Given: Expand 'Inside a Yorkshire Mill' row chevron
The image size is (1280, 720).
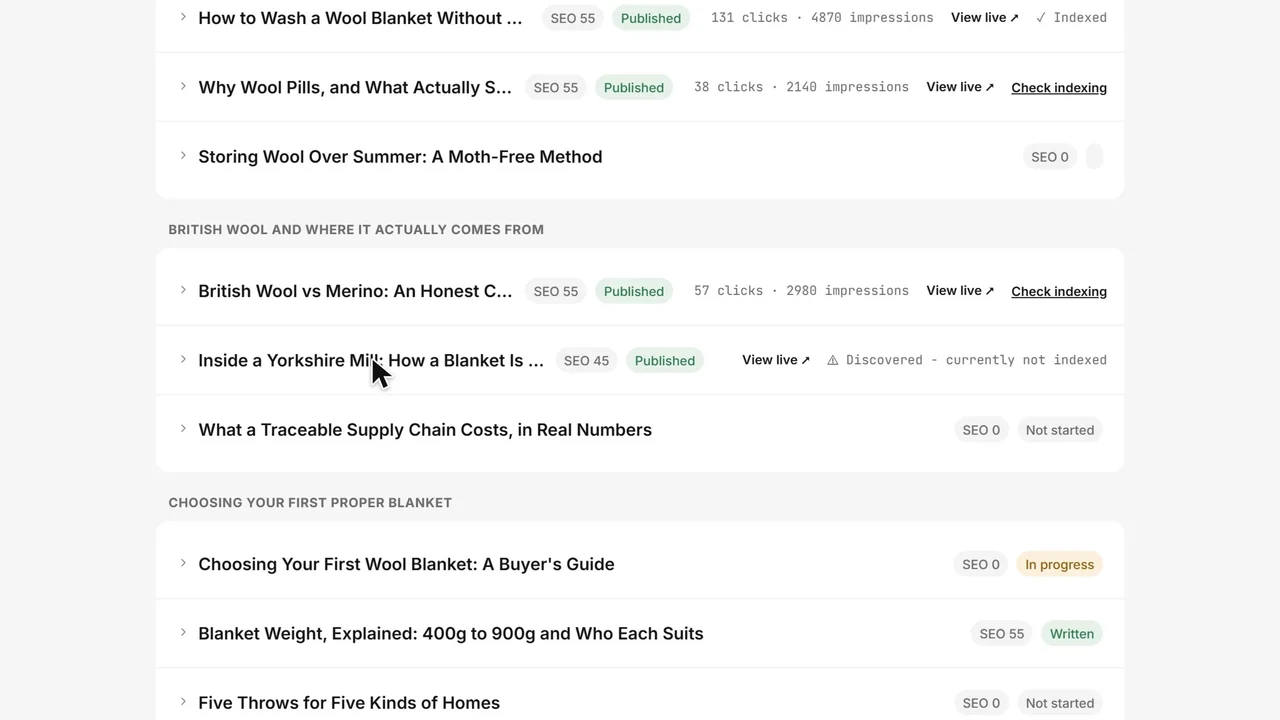Looking at the screenshot, I should tap(183, 360).
